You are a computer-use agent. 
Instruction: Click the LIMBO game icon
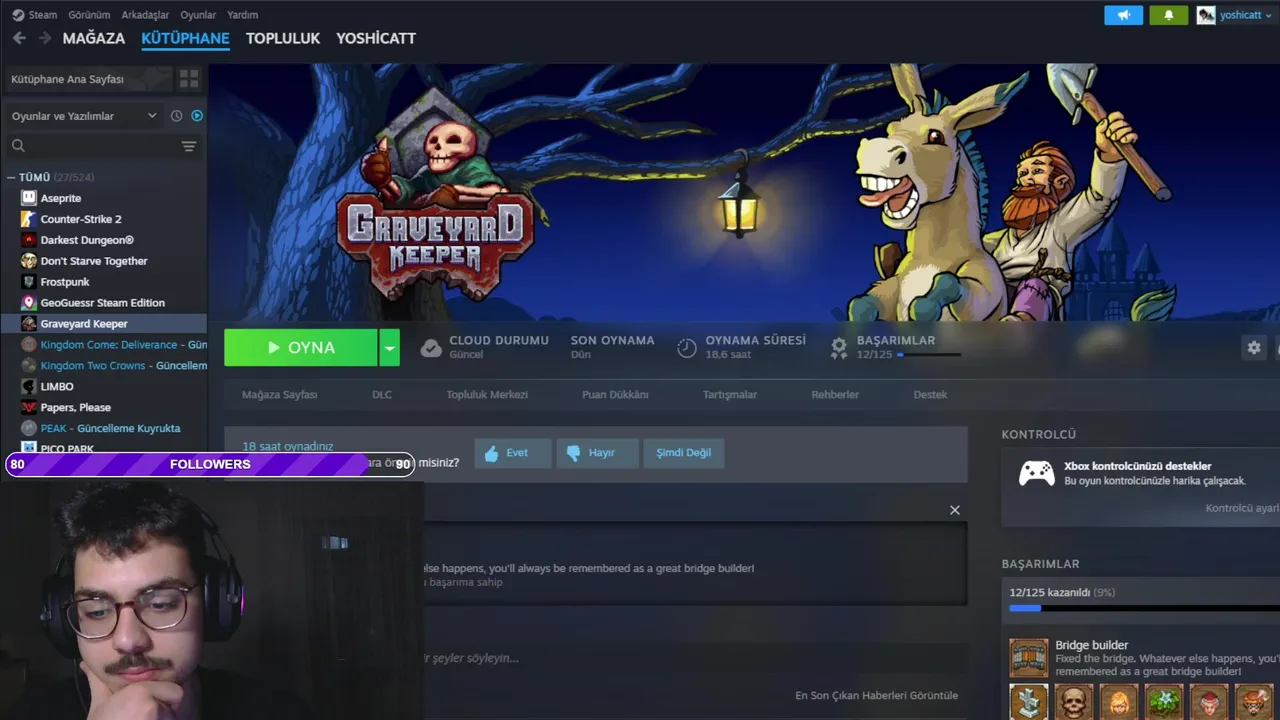tap(29, 387)
